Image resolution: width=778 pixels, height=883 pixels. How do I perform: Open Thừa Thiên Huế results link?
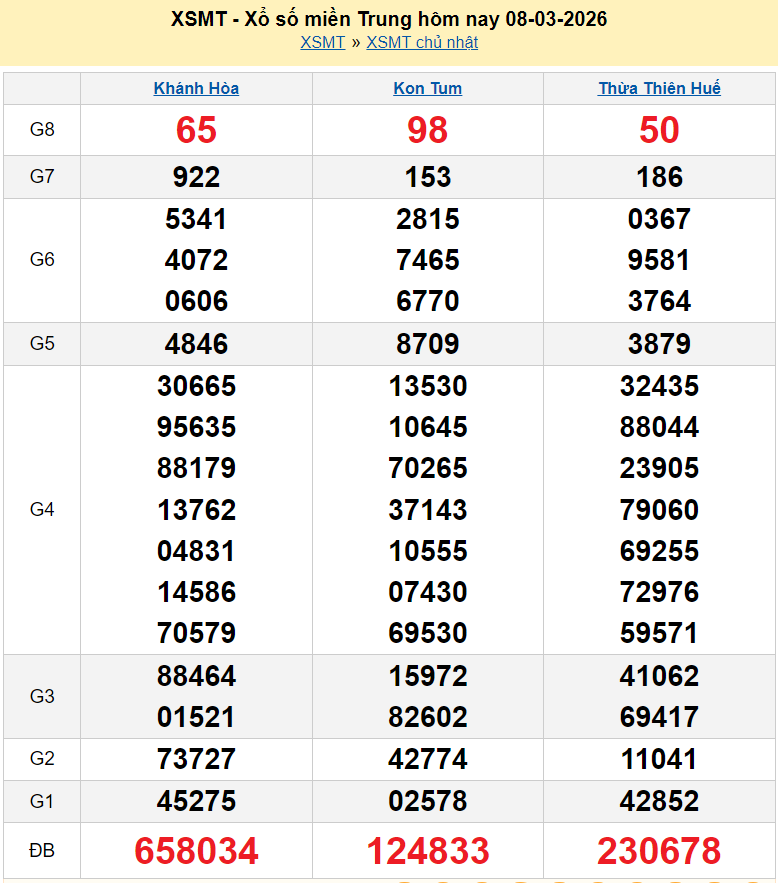click(x=659, y=88)
